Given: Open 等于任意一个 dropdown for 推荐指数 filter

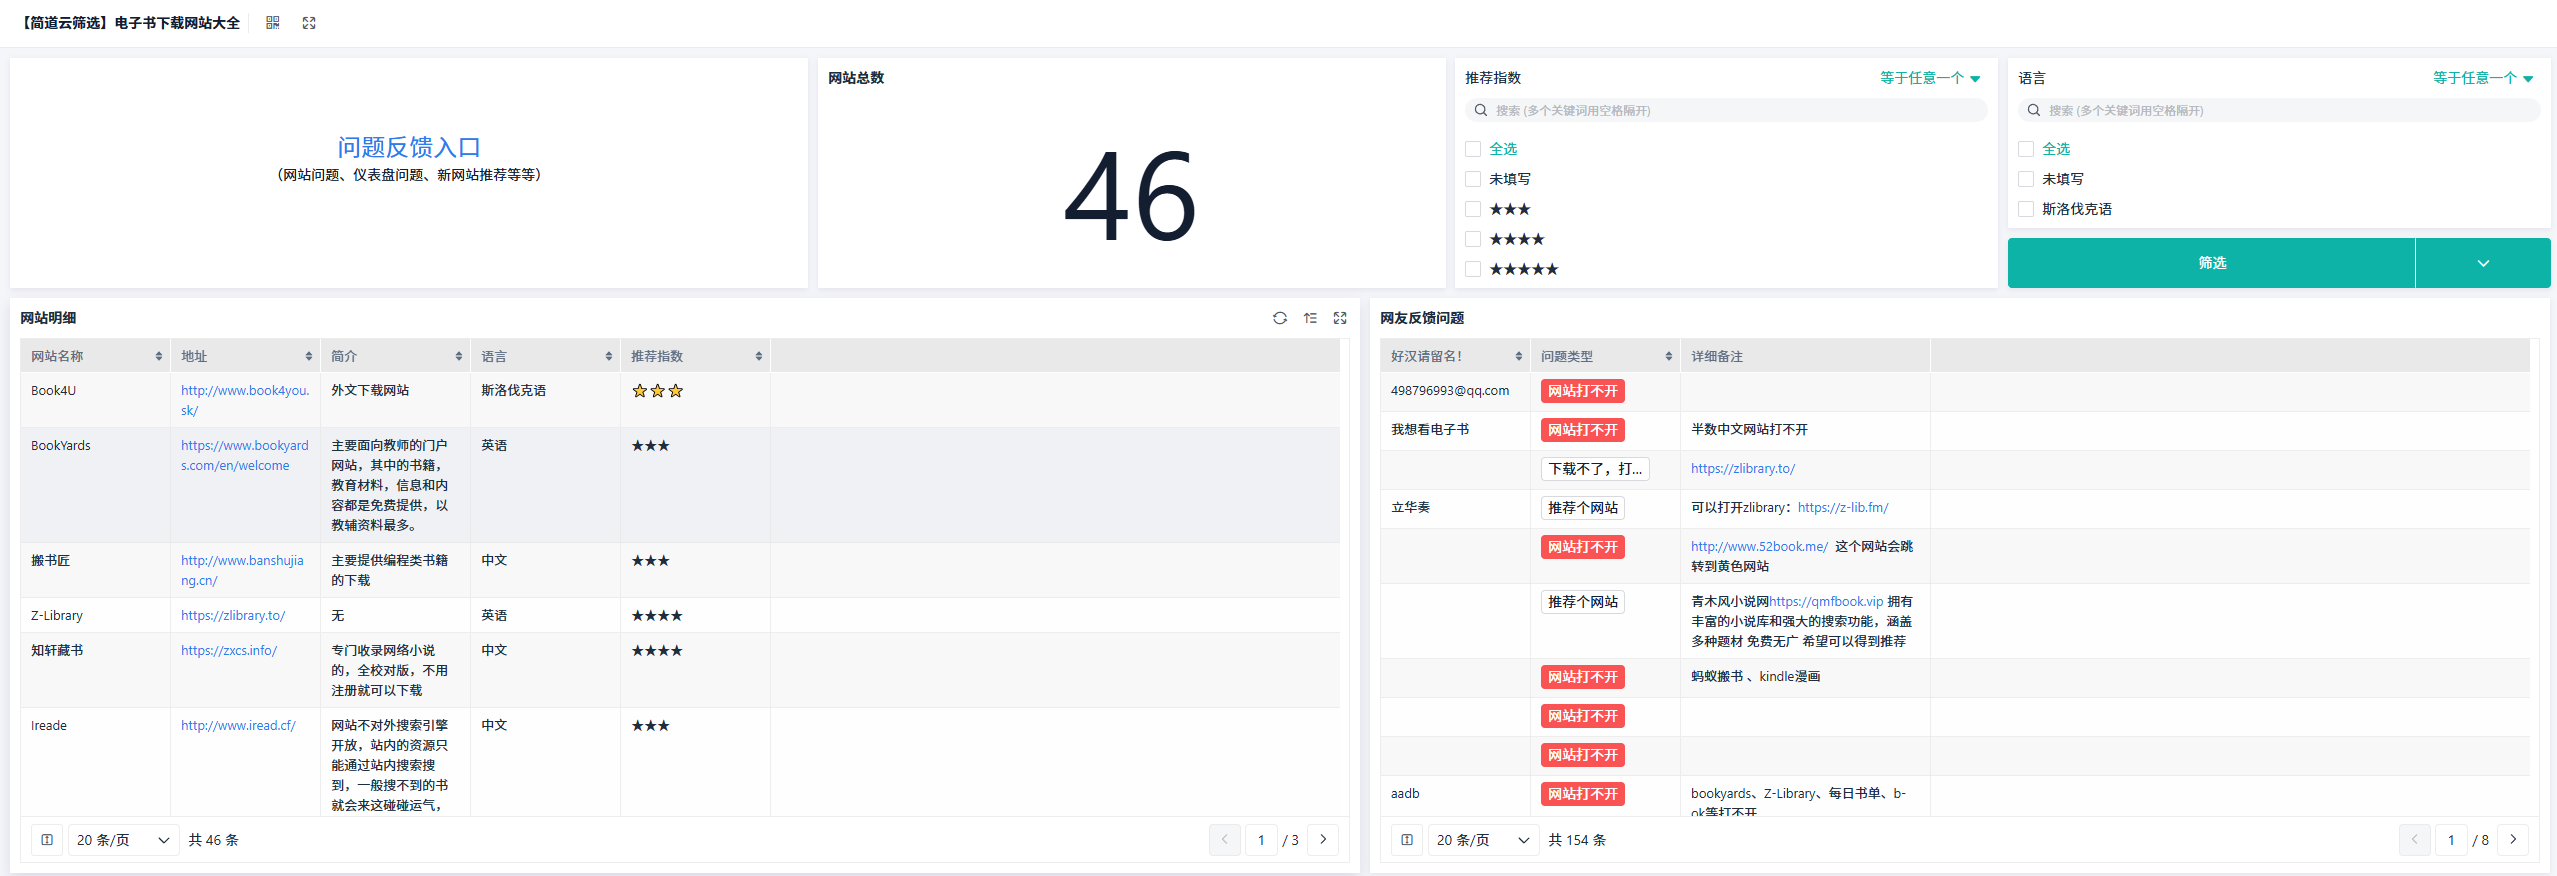Looking at the screenshot, I should (1929, 78).
